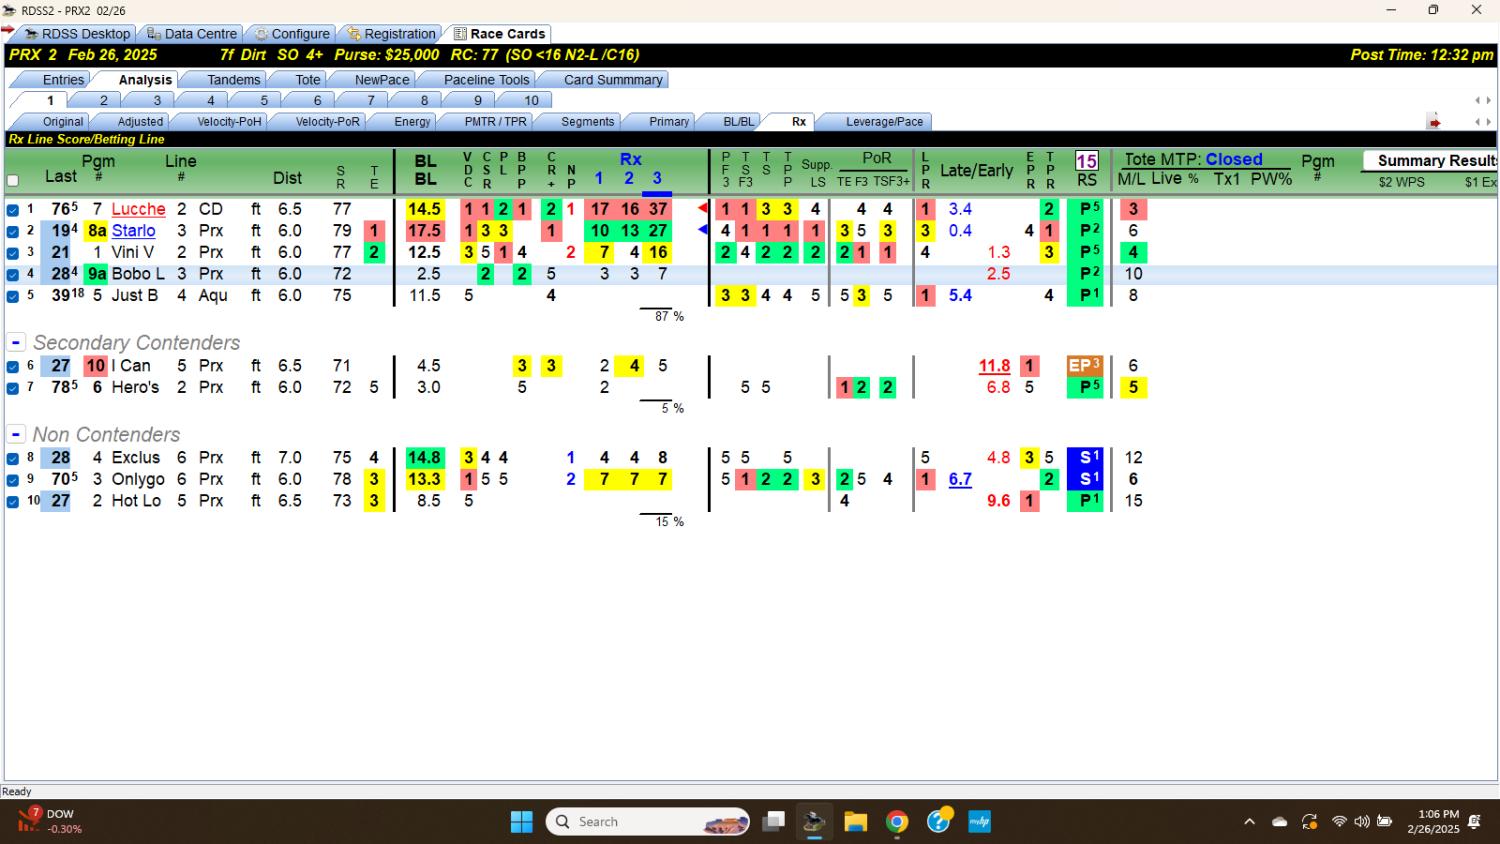Open the RDSS app in the taskbar
The image size is (1500, 844).
pyautogui.click(x=814, y=822)
